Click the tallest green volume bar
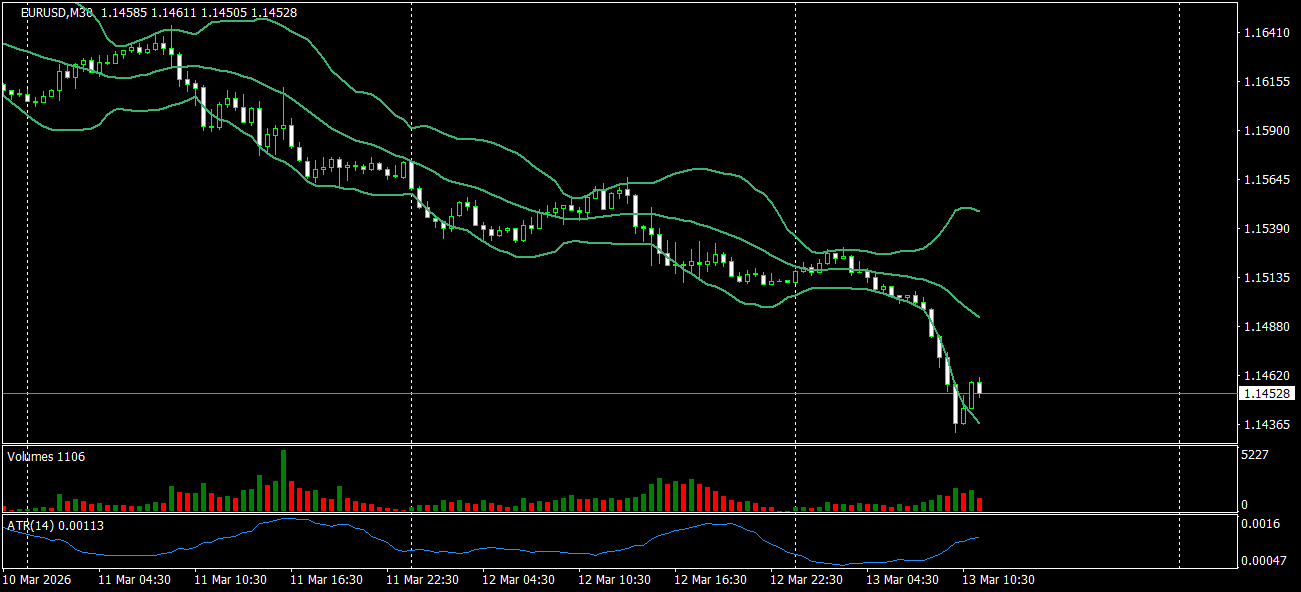Screen dimensions: 1301x592 (x=283, y=481)
